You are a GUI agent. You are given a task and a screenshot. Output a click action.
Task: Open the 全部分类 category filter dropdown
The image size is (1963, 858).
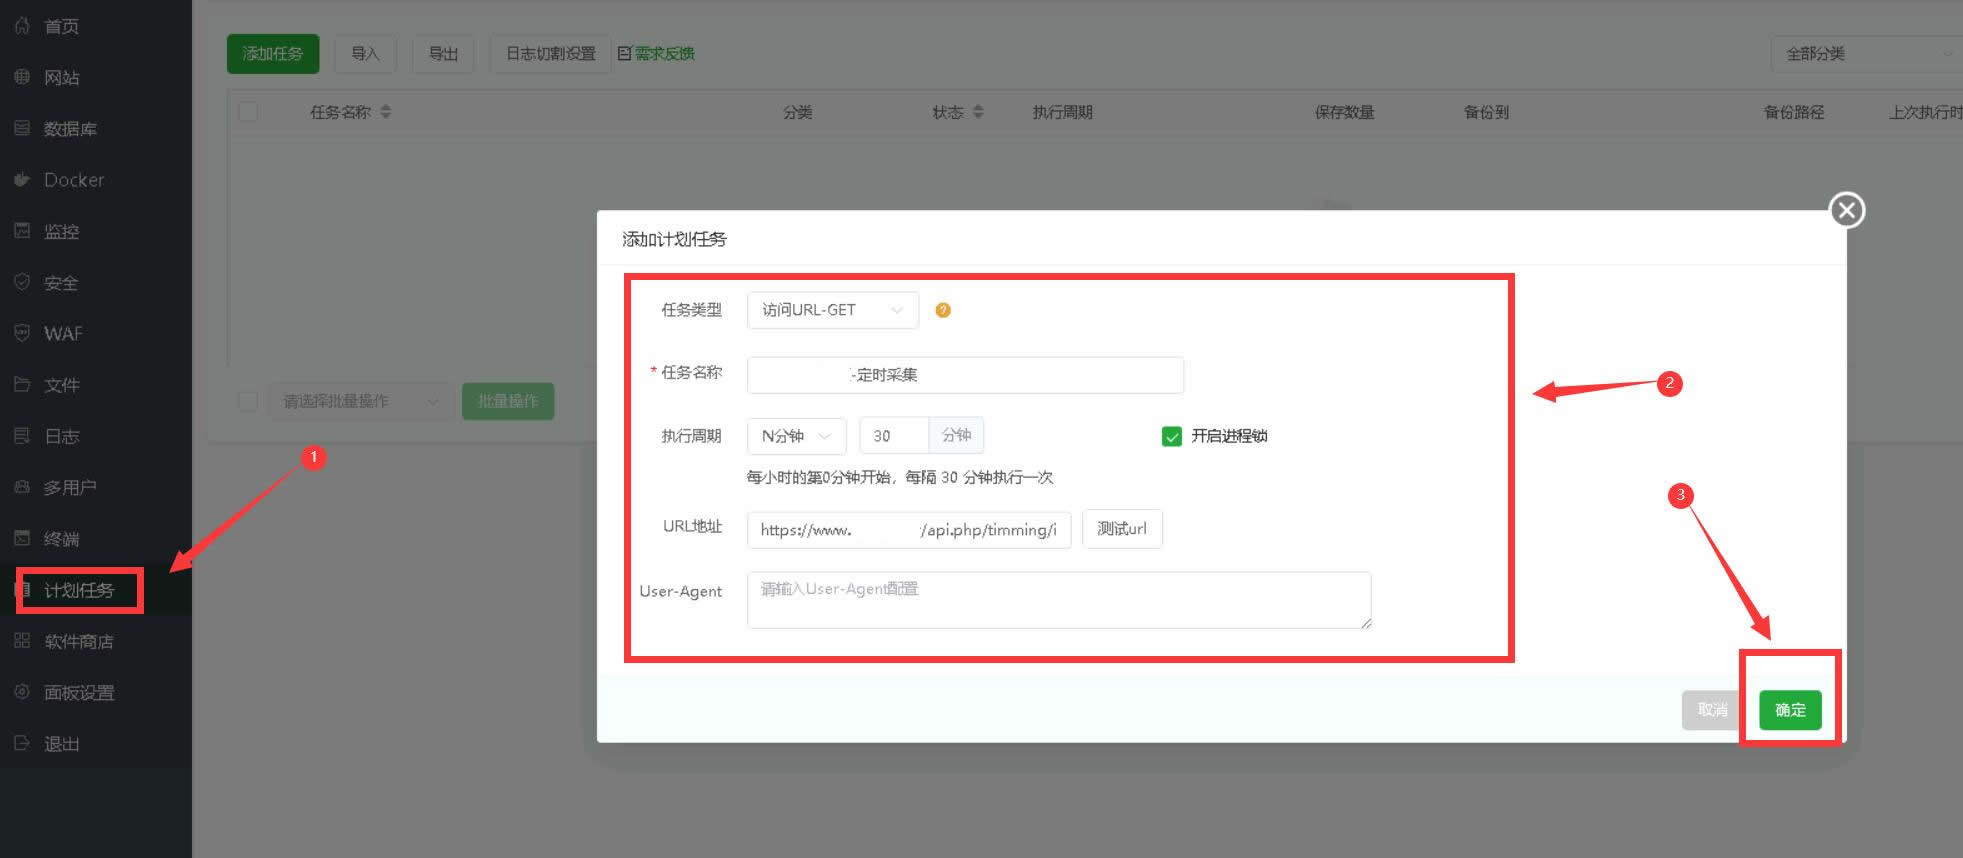(1866, 54)
